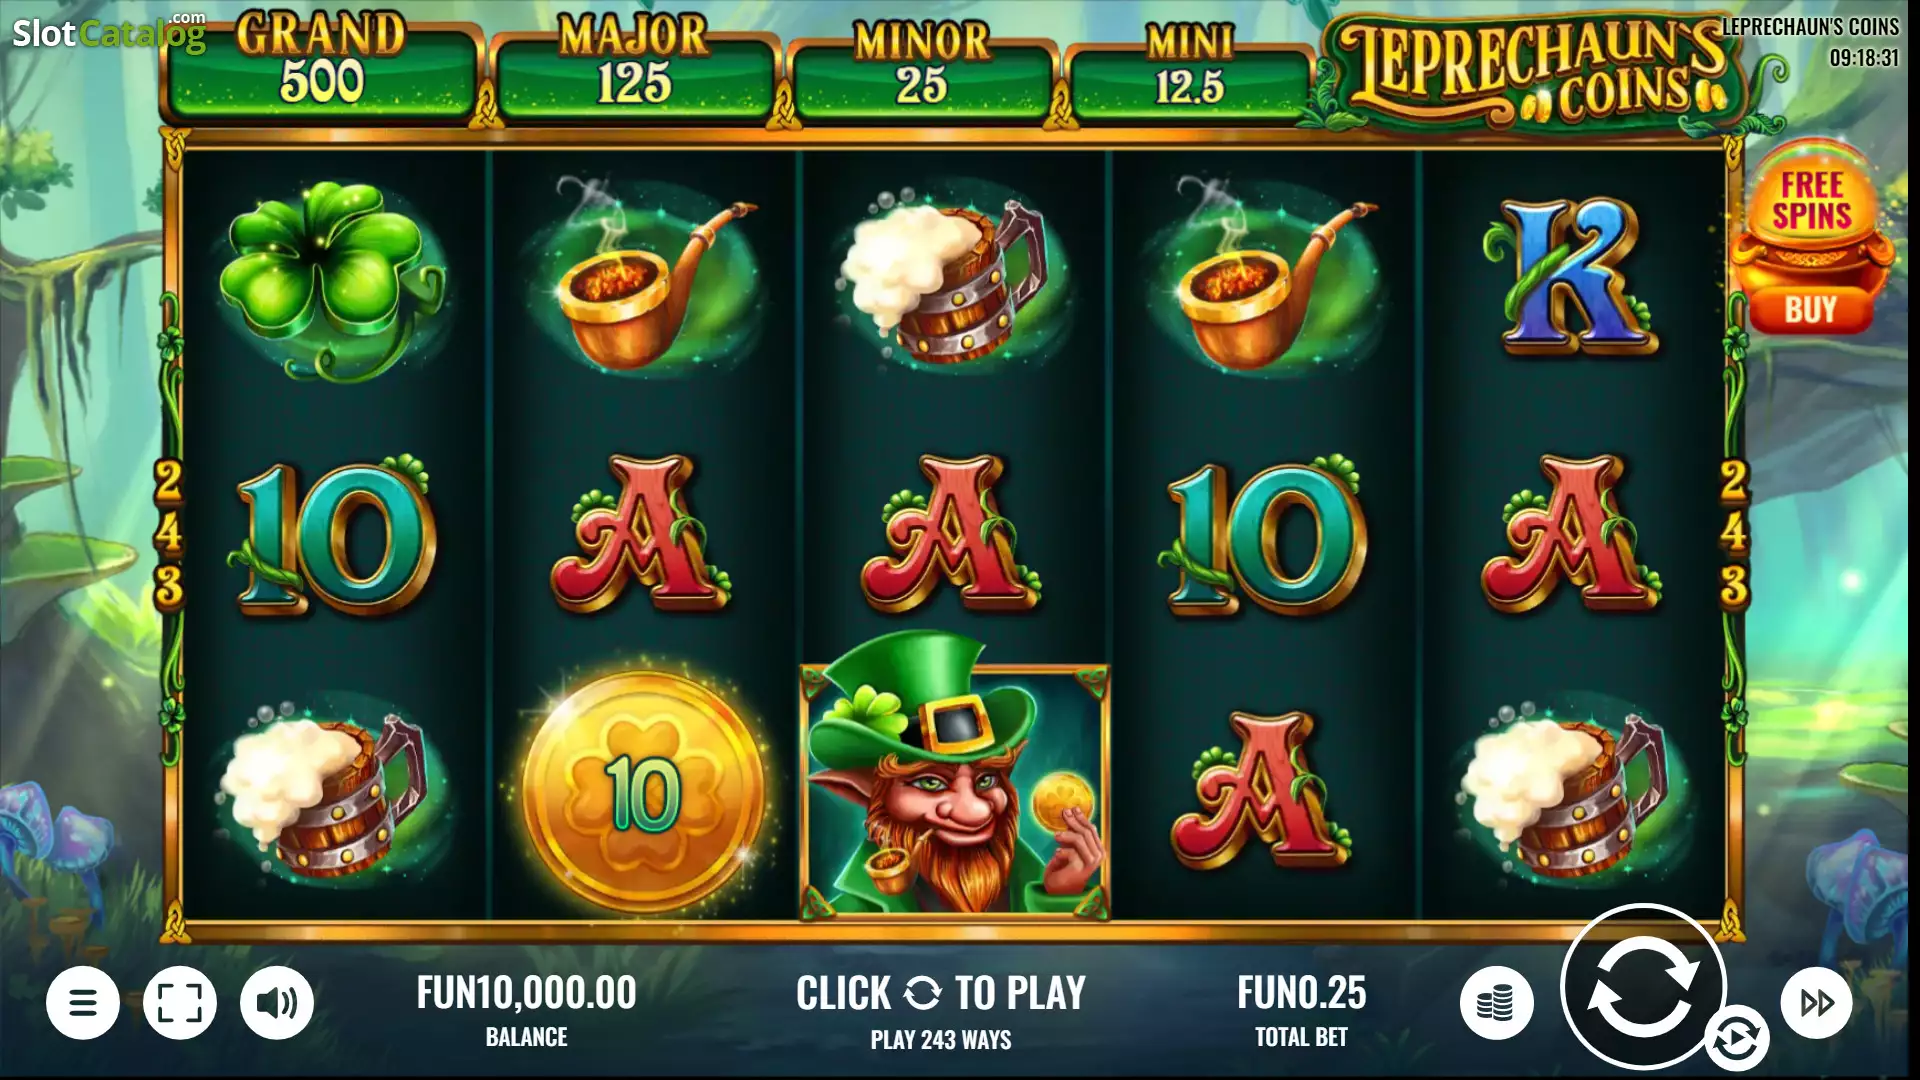Mute the game sound
The height and width of the screenshot is (1080, 1920).
277,1002
